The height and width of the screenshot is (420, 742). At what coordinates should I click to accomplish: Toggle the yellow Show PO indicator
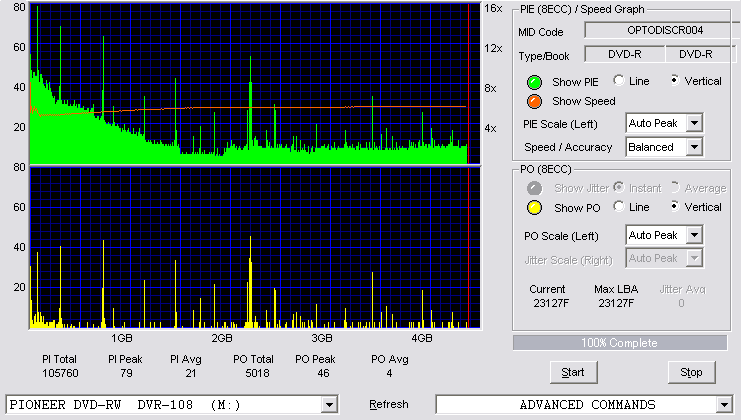pos(534,208)
